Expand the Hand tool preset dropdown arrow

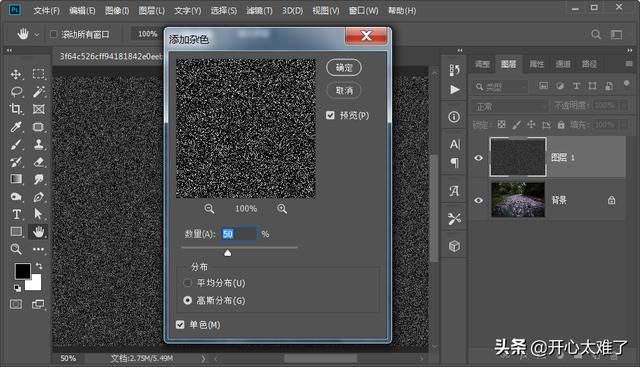tap(37, 35)
